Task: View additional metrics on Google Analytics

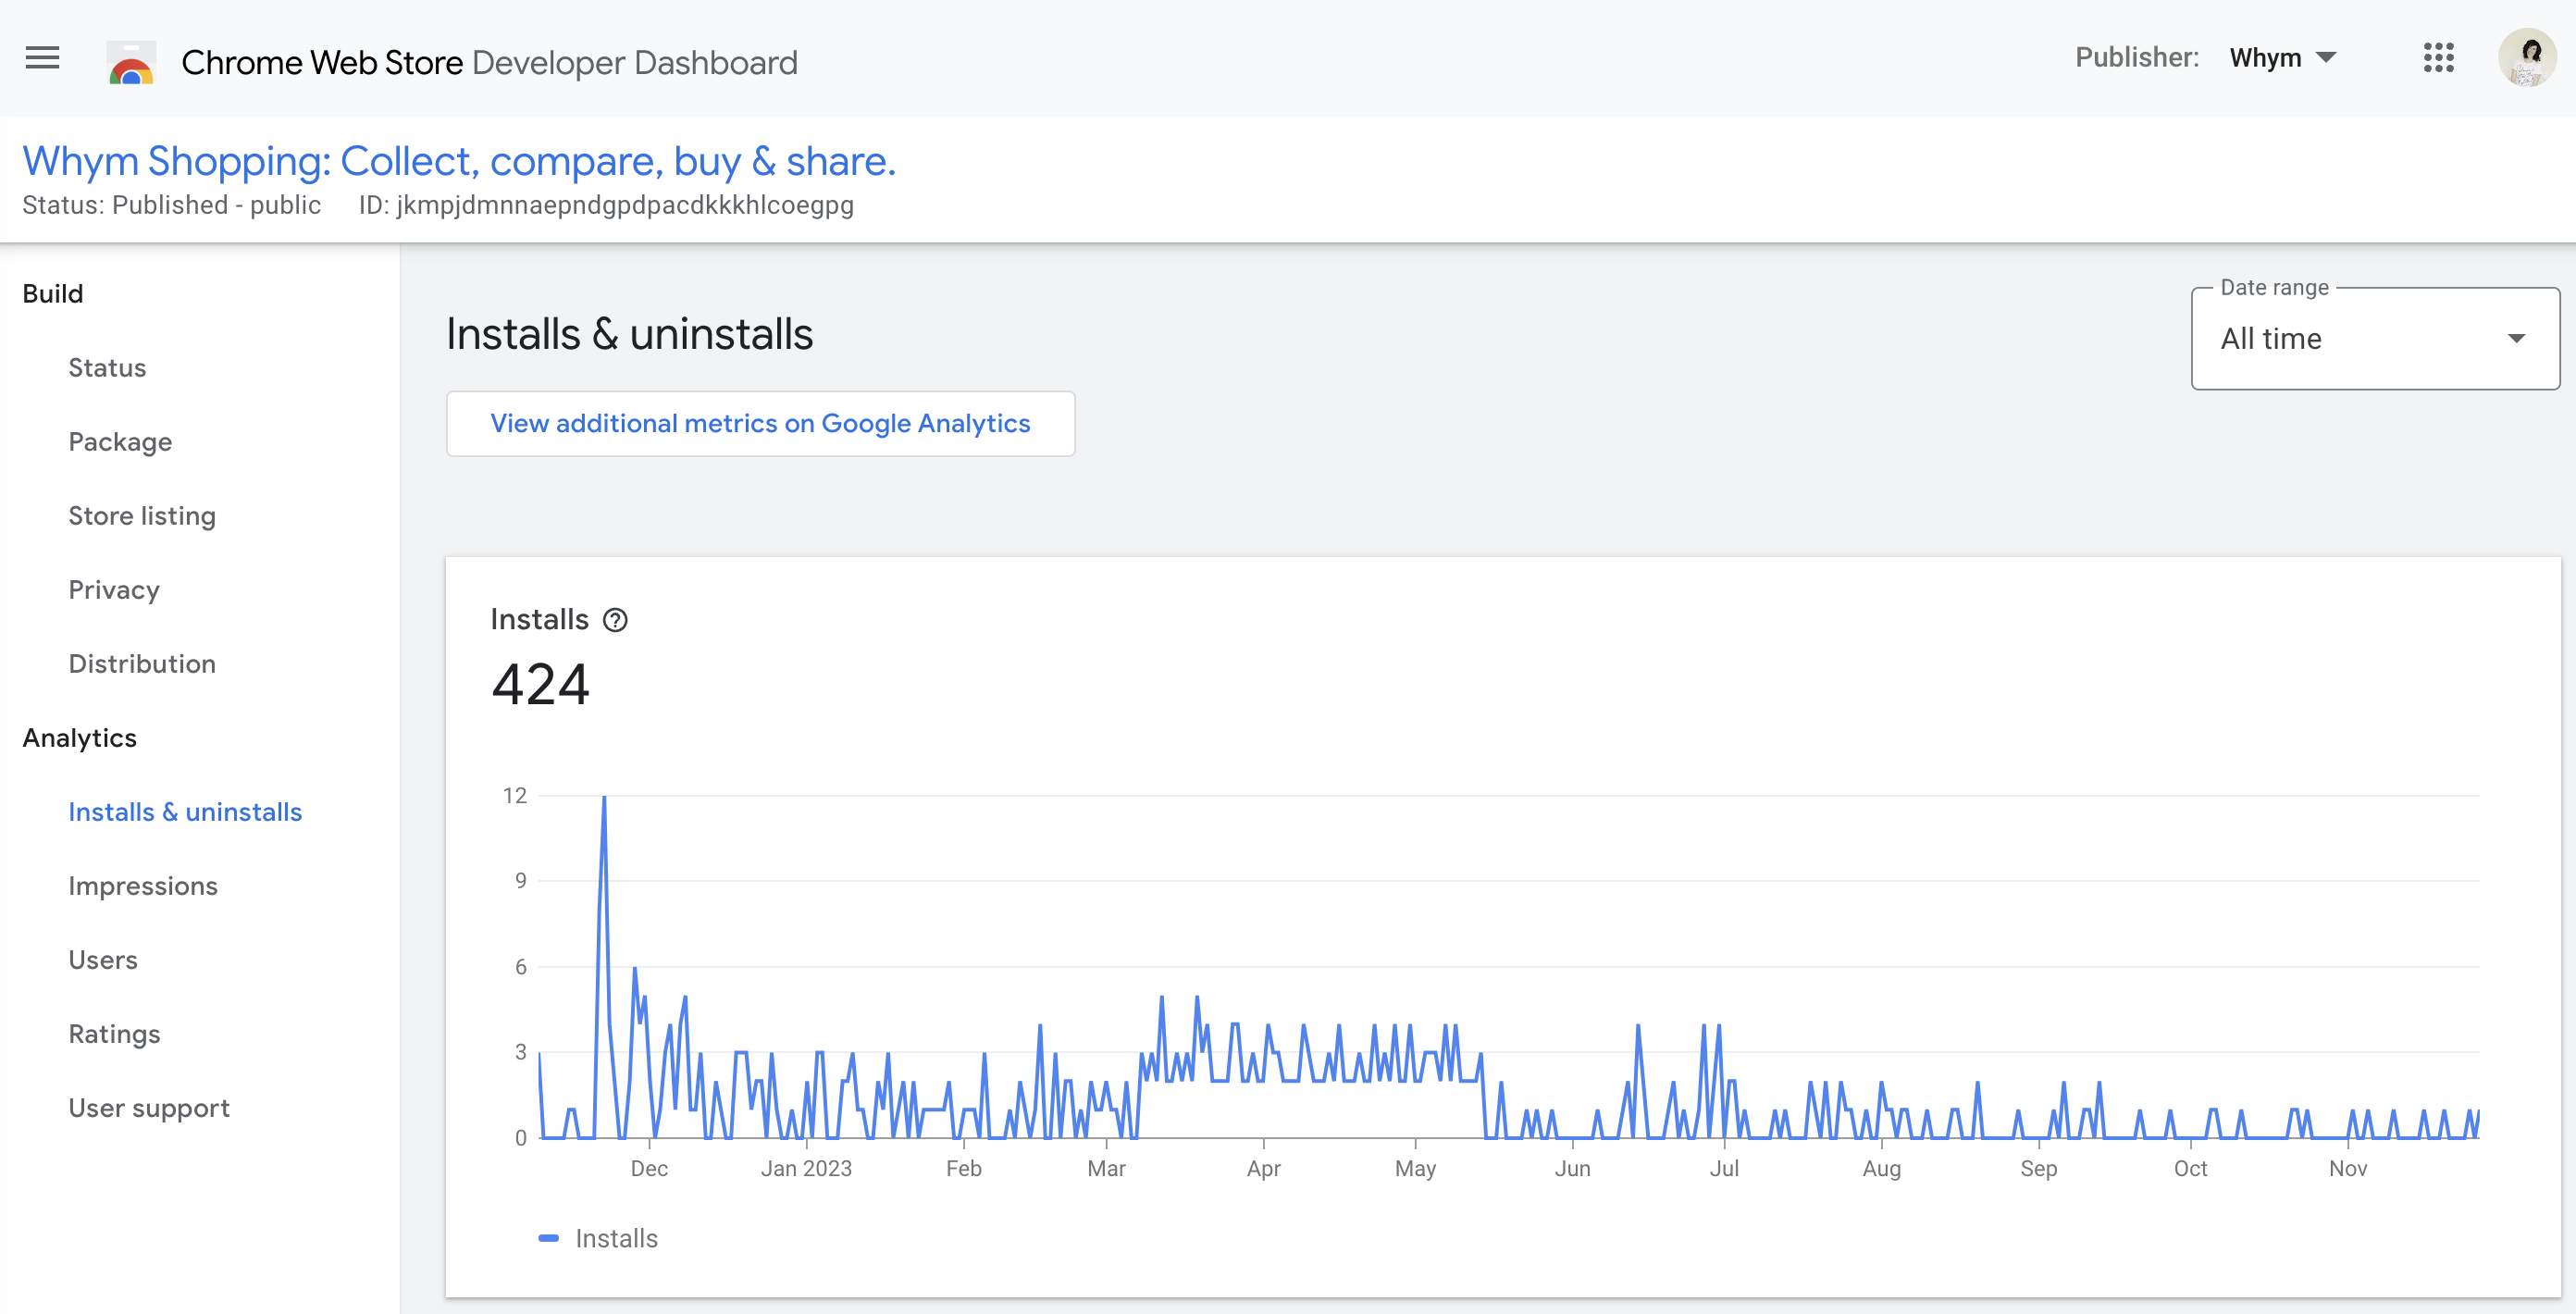Action: (760, 424)
